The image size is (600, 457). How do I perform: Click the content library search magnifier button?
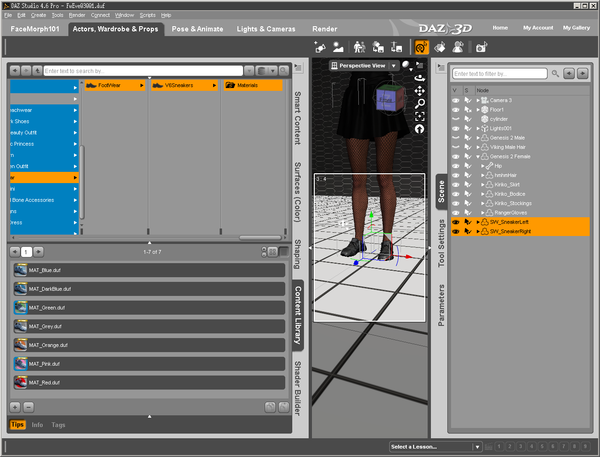pos(284,71)
